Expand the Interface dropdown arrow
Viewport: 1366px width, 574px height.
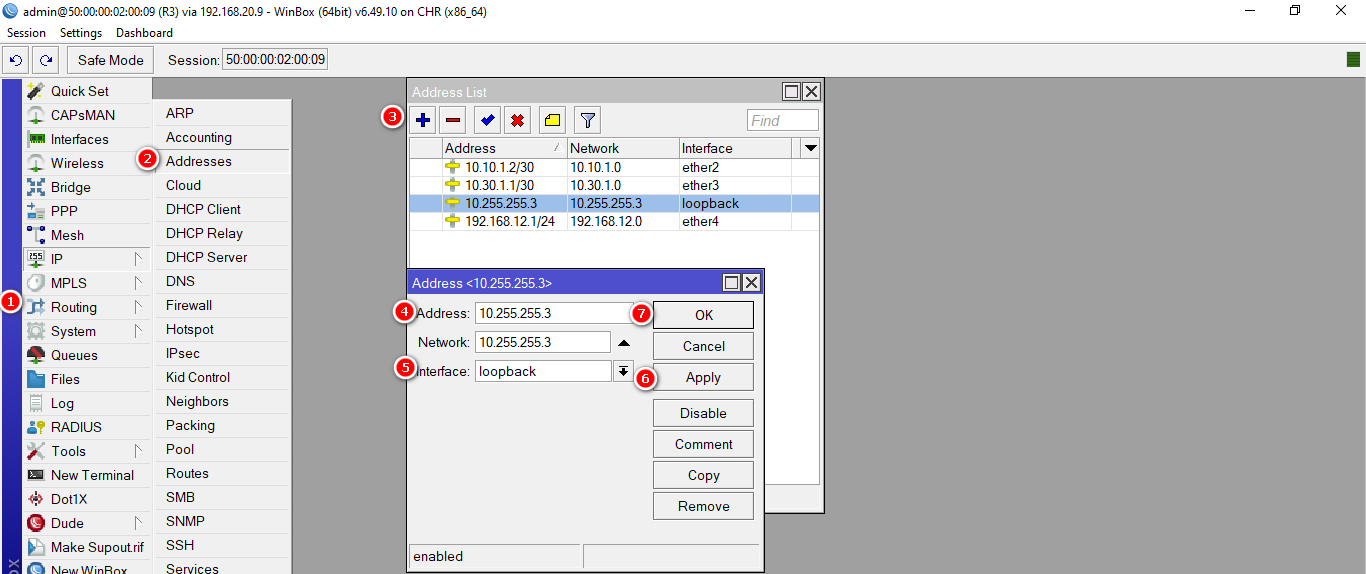[x=623, y=371]
